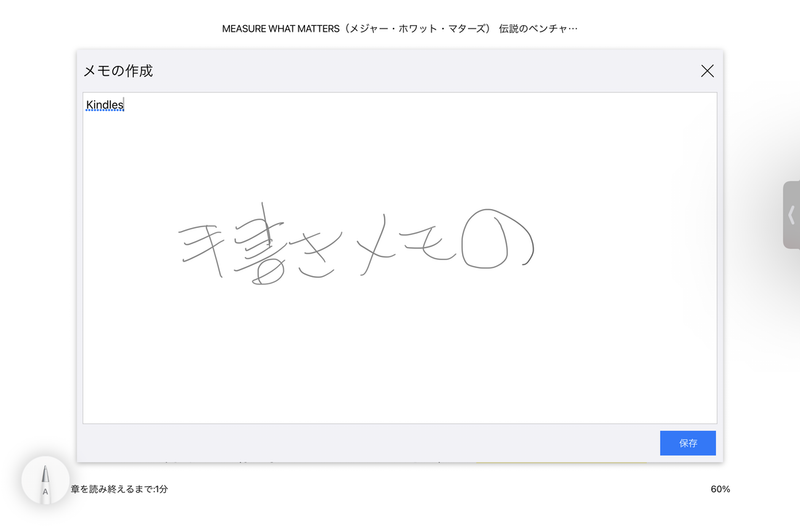Tap the 章を読み終えるまで:1分 reading time text
The height and width of the screenshot is (526, 800).
[119, 489]
